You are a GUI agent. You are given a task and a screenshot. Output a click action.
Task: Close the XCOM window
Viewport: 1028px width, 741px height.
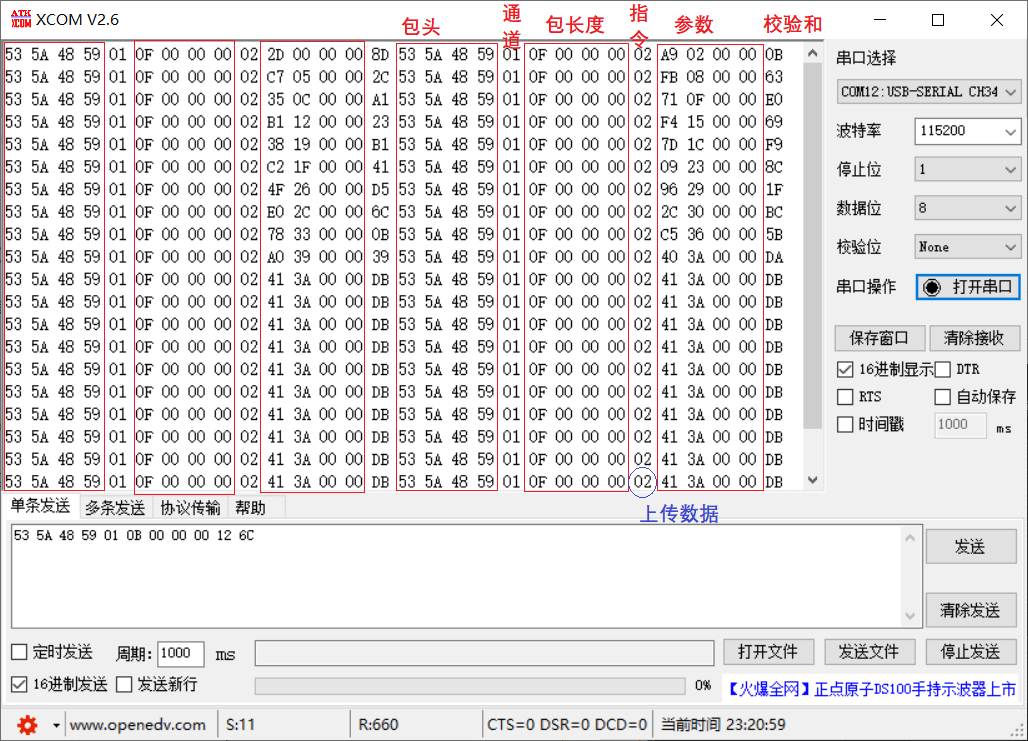(997, 20)
